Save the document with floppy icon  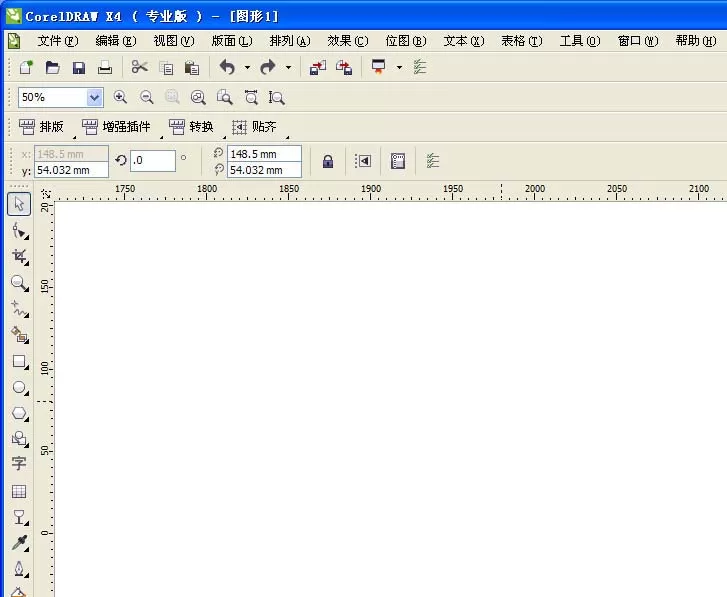coord(79,68)
